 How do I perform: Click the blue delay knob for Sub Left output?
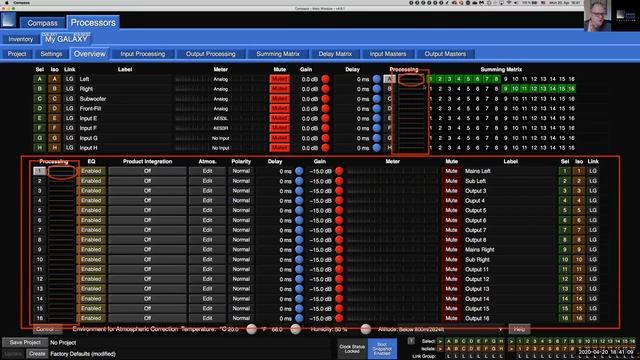pyautogui.click(x=299, y=181)
